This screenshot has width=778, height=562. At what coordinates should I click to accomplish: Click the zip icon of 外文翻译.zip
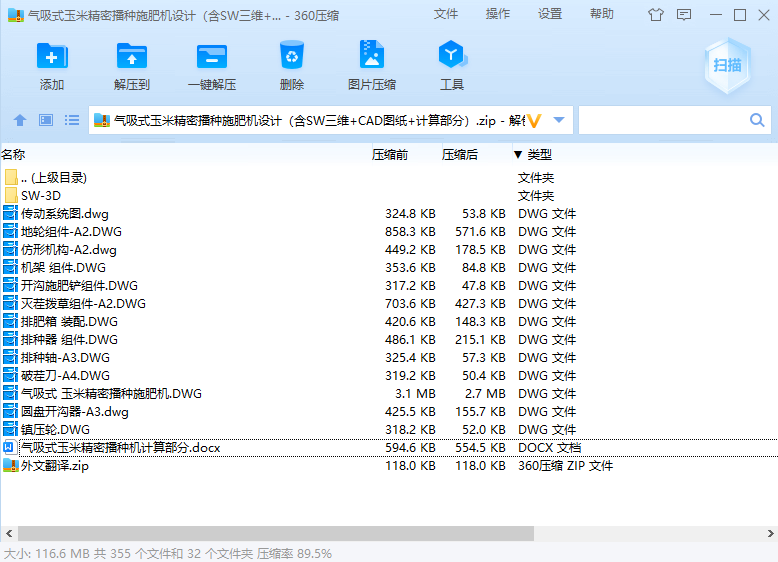(11, 465)
